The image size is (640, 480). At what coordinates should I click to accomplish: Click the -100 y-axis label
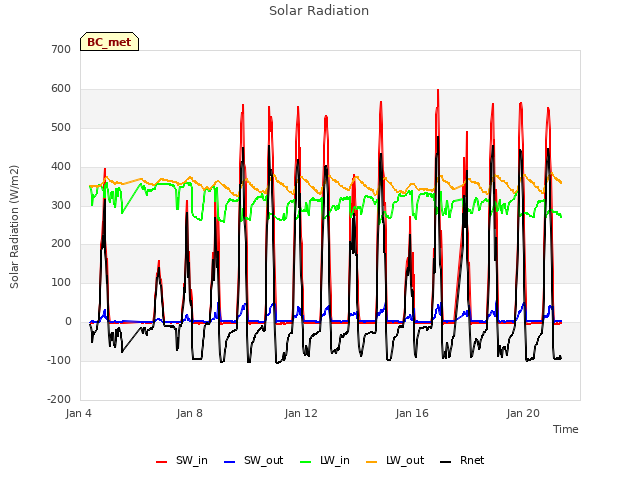click(59, 360)
